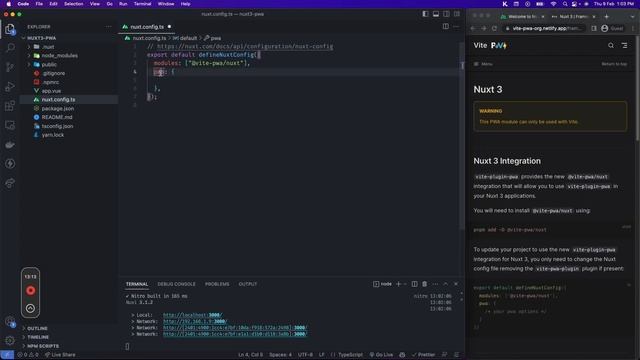Search the Vite PWA docs
The width and height of the screenshot is (640, 360).
tap(611, 46)
